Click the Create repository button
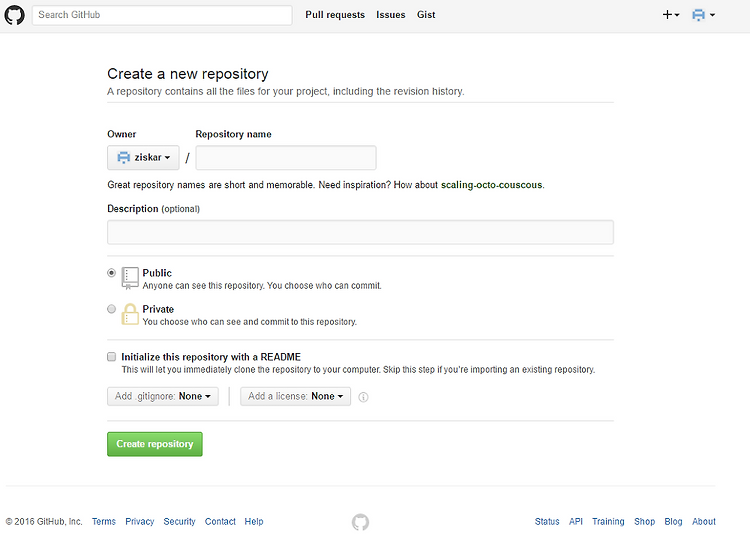The width and height of the screenshot is (750, 539). pos(154,444)
